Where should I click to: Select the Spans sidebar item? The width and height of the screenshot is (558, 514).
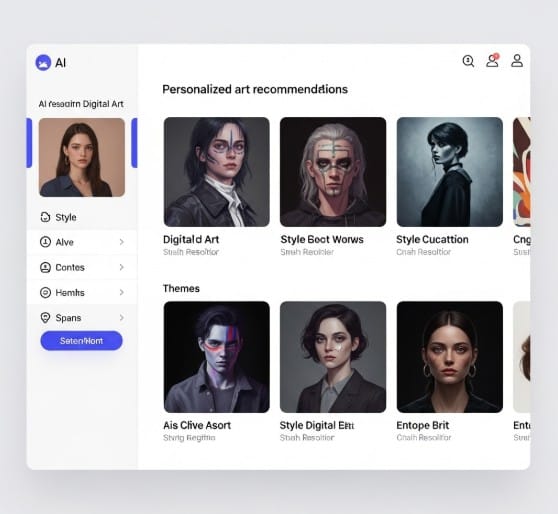coord(82,318)
